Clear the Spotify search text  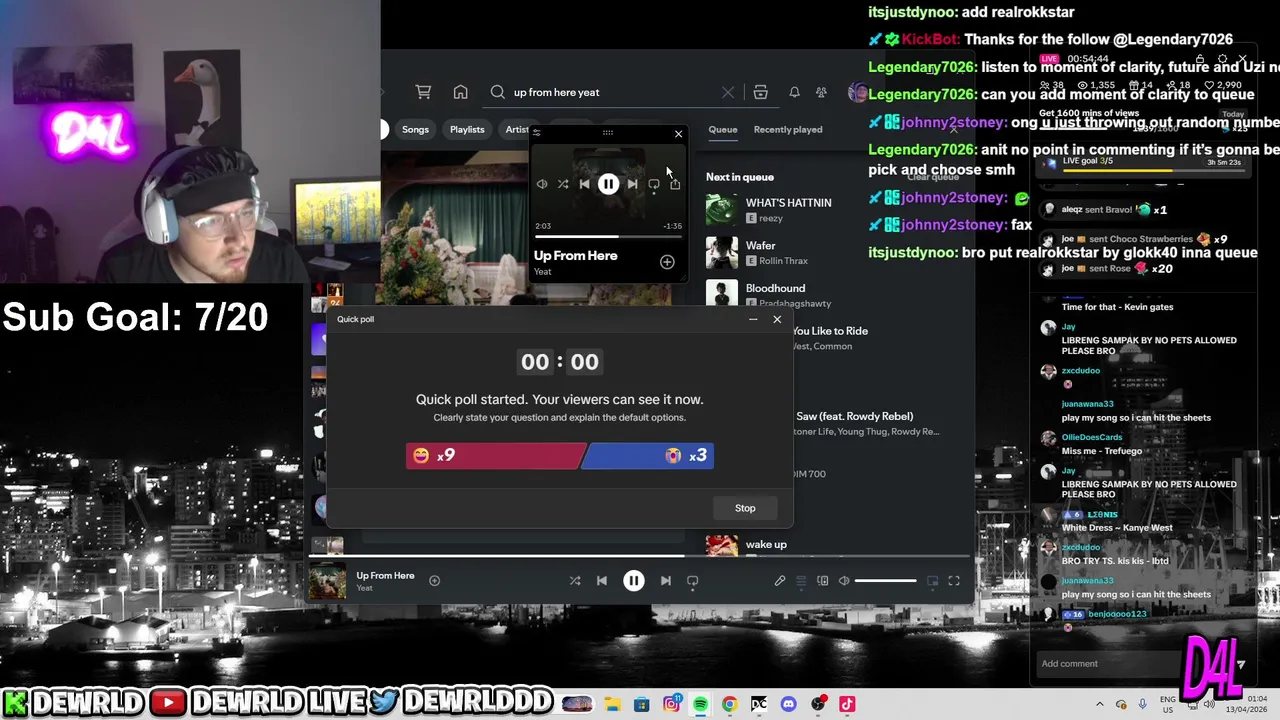pos(728,92)
